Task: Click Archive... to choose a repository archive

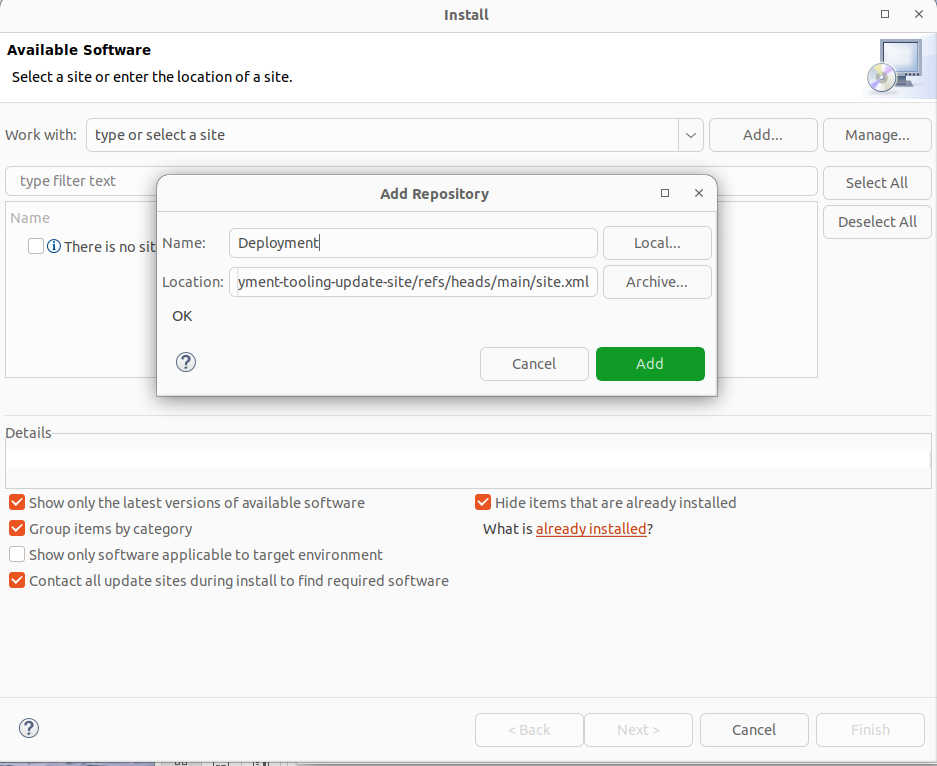Action: pos(657,281)
